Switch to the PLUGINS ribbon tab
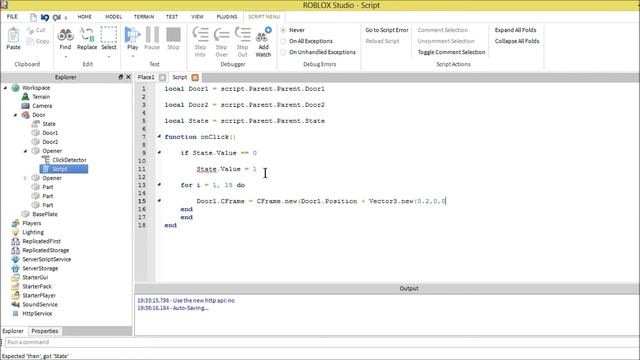 tap(227, 17)
